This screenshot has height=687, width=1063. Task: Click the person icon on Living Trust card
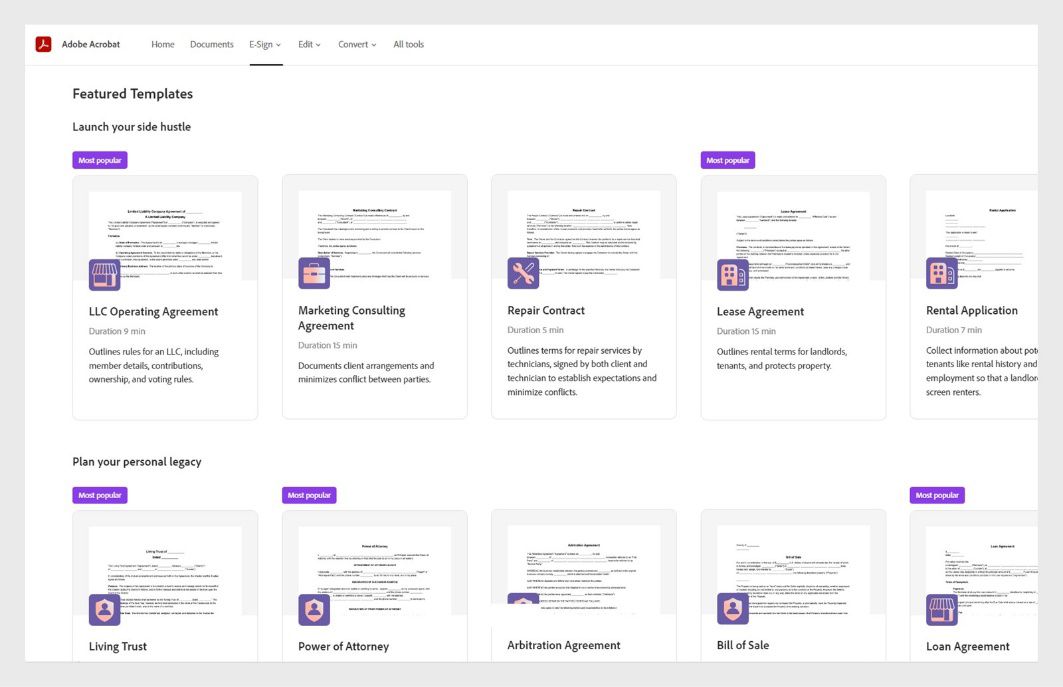coord(105,608)
